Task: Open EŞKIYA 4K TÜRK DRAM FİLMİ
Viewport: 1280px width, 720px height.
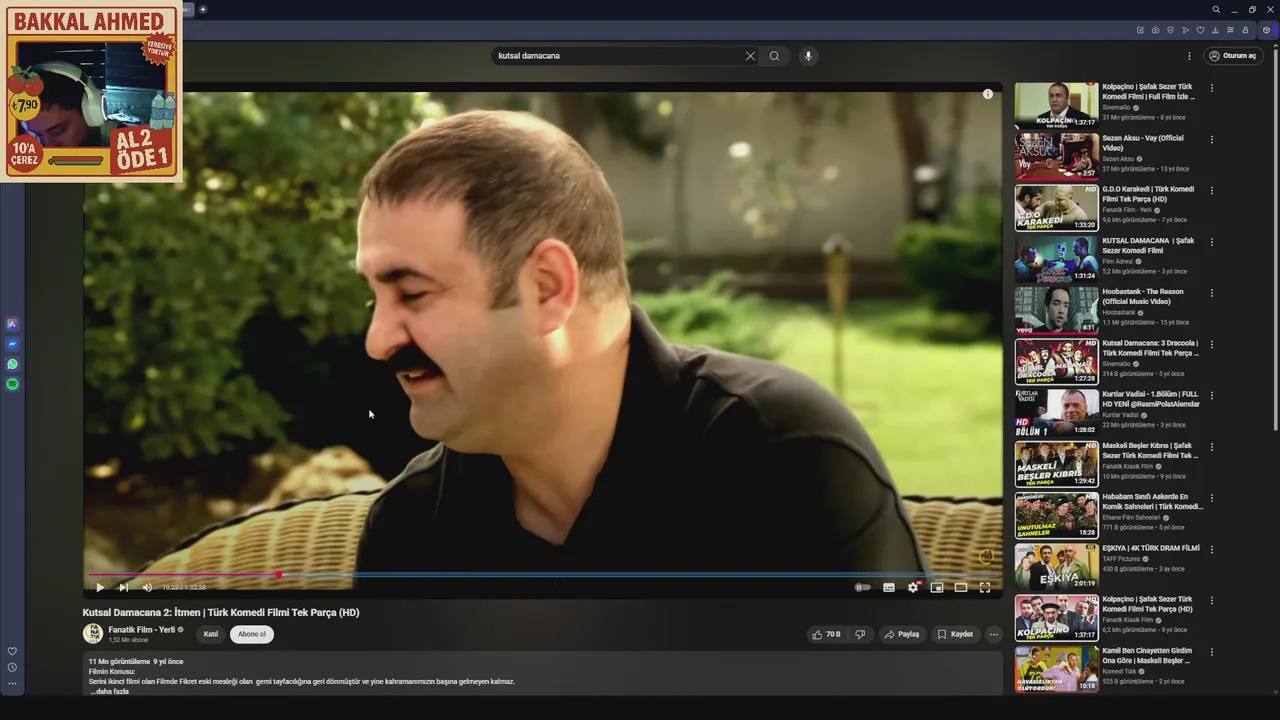Action: (1151, 548)
